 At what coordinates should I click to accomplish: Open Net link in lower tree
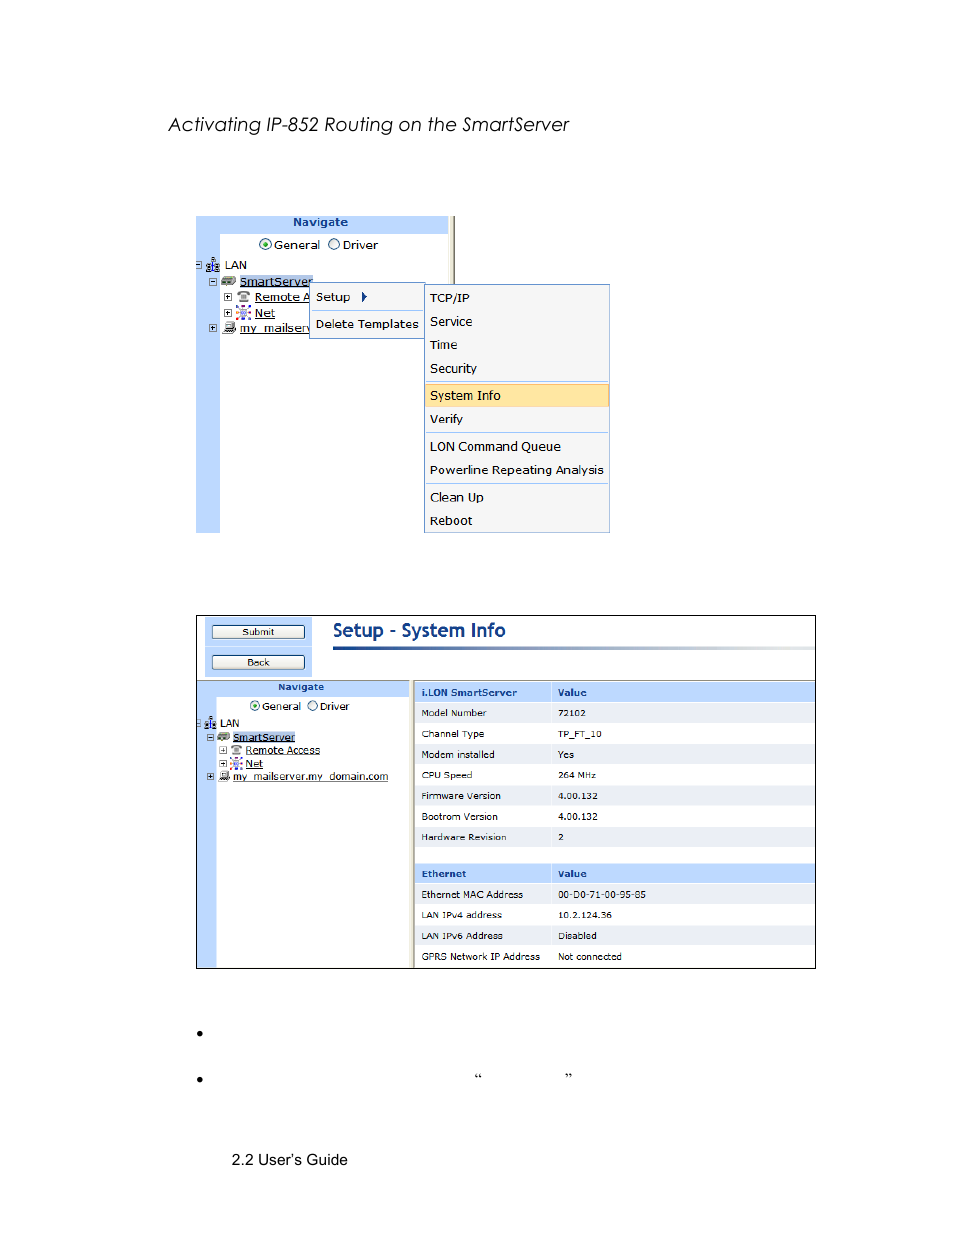[x=254, y=763]
